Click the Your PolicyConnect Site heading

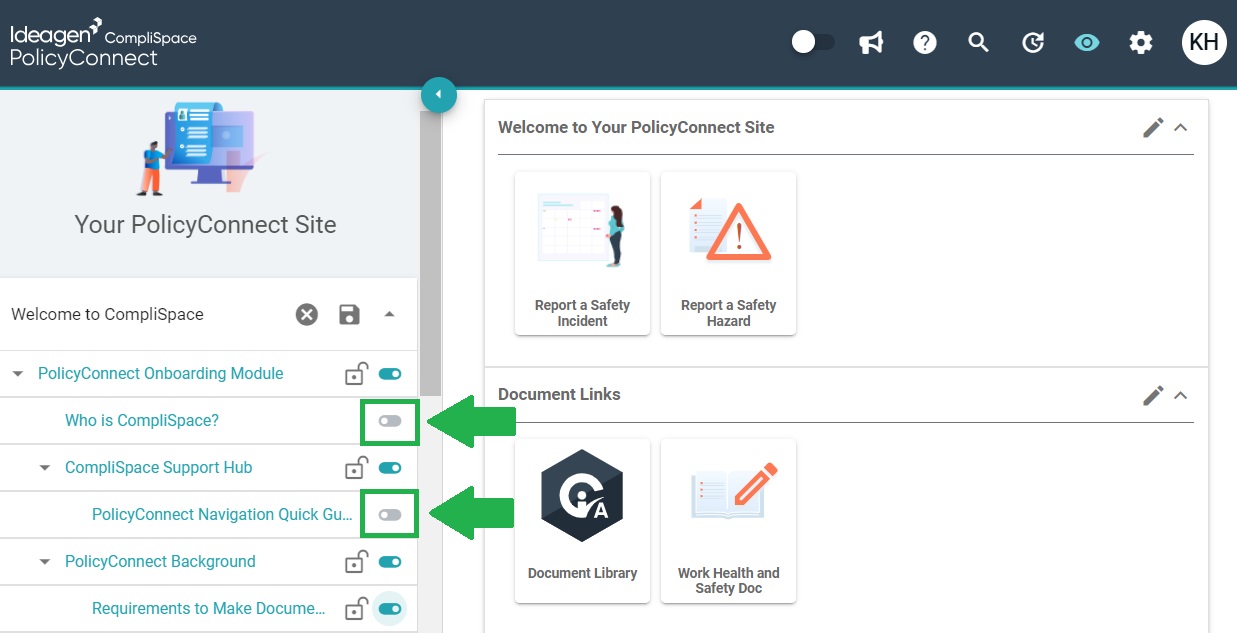point(205,224)
